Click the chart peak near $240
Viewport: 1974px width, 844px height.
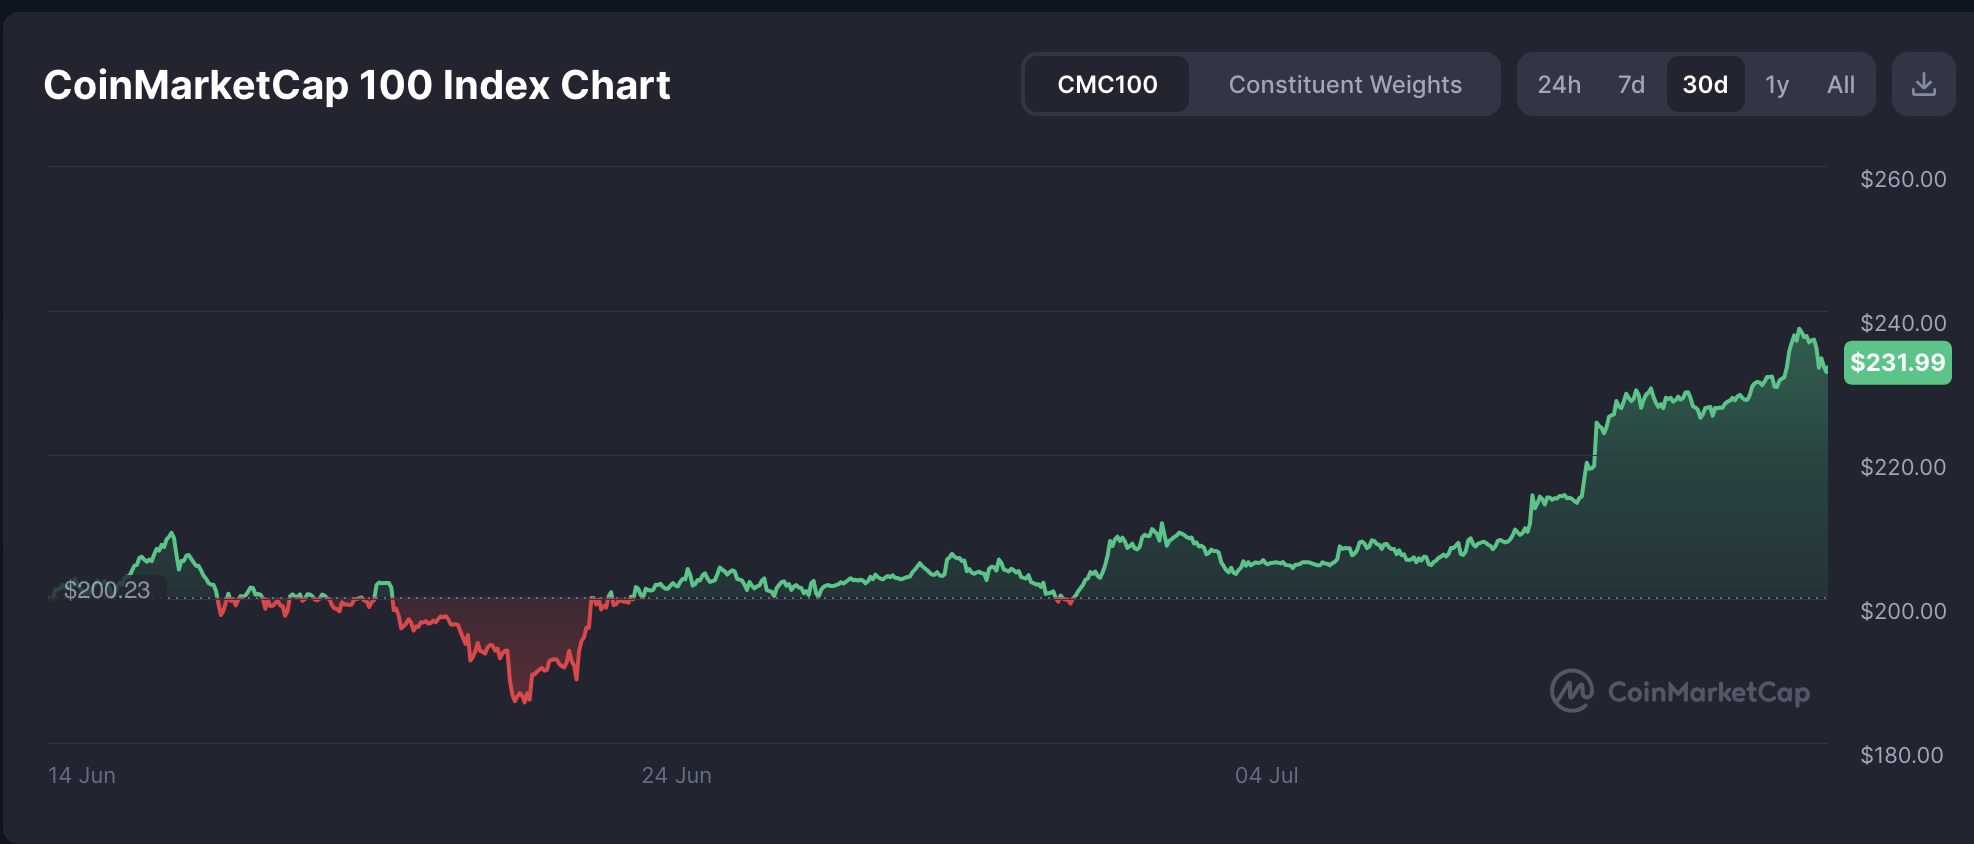[x=1799, y=330]
